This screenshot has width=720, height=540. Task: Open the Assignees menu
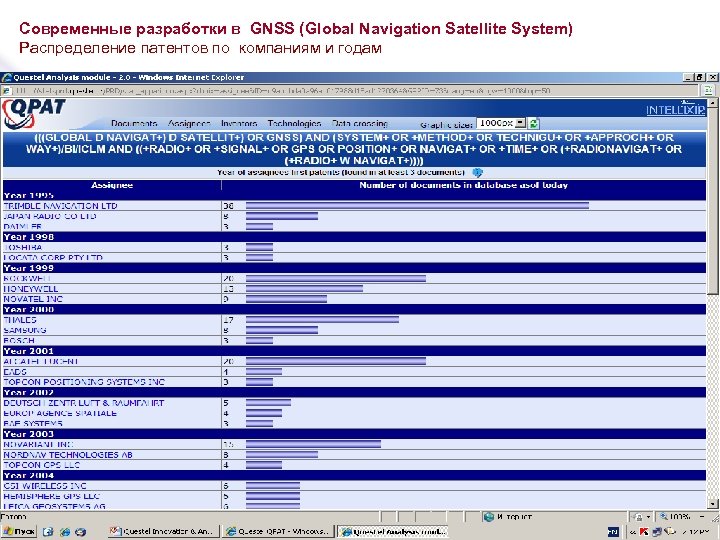[x=189, y=124]
